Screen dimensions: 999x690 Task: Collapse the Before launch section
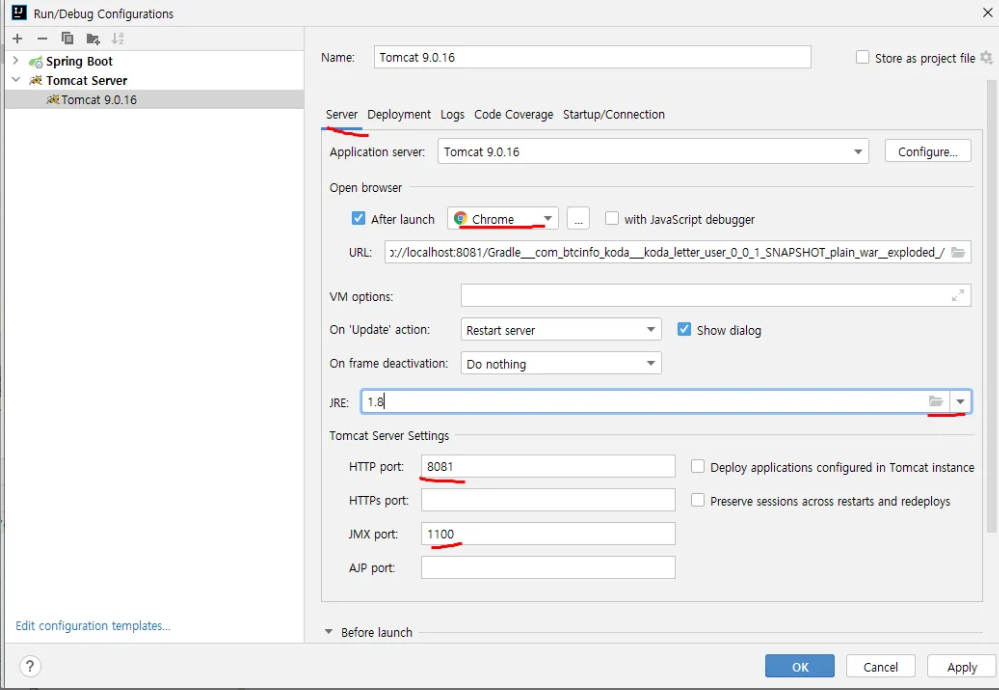[329, 632]
